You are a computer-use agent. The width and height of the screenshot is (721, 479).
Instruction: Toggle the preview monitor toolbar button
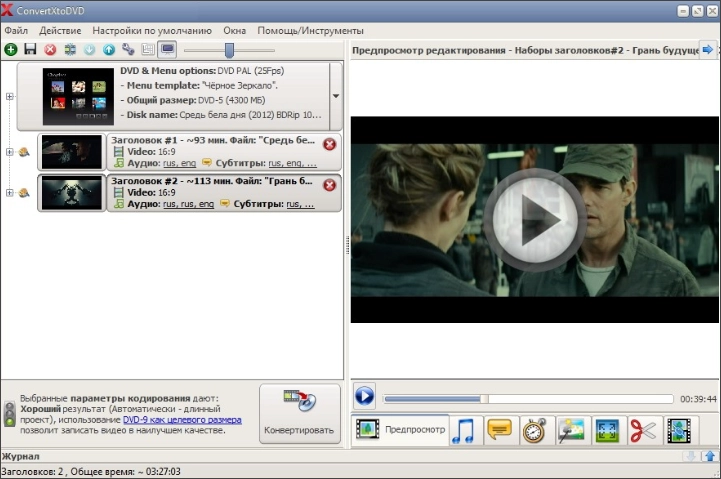point(167,49)
